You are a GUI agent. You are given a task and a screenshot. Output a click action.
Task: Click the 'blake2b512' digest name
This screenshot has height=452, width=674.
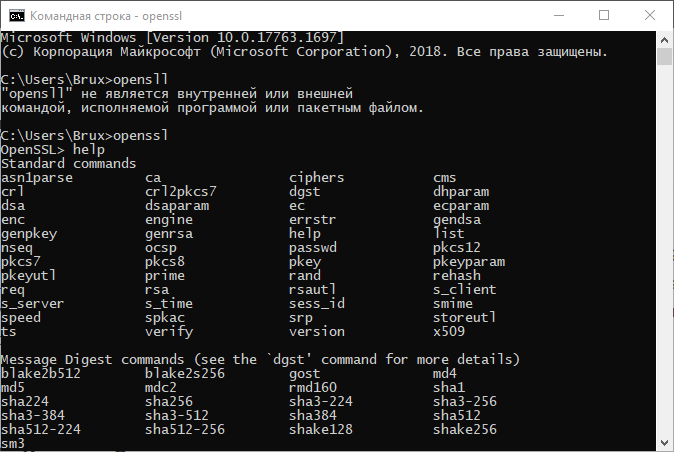click(41, 373)
